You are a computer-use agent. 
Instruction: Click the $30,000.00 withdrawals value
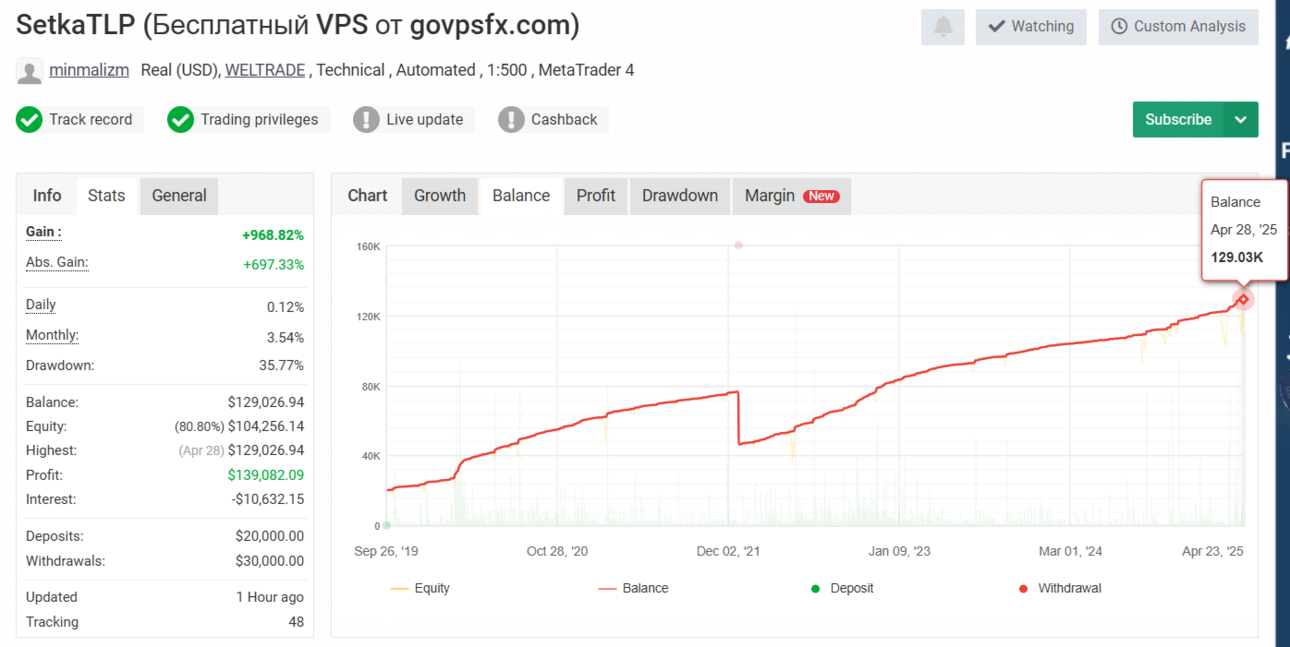(269, 562)
